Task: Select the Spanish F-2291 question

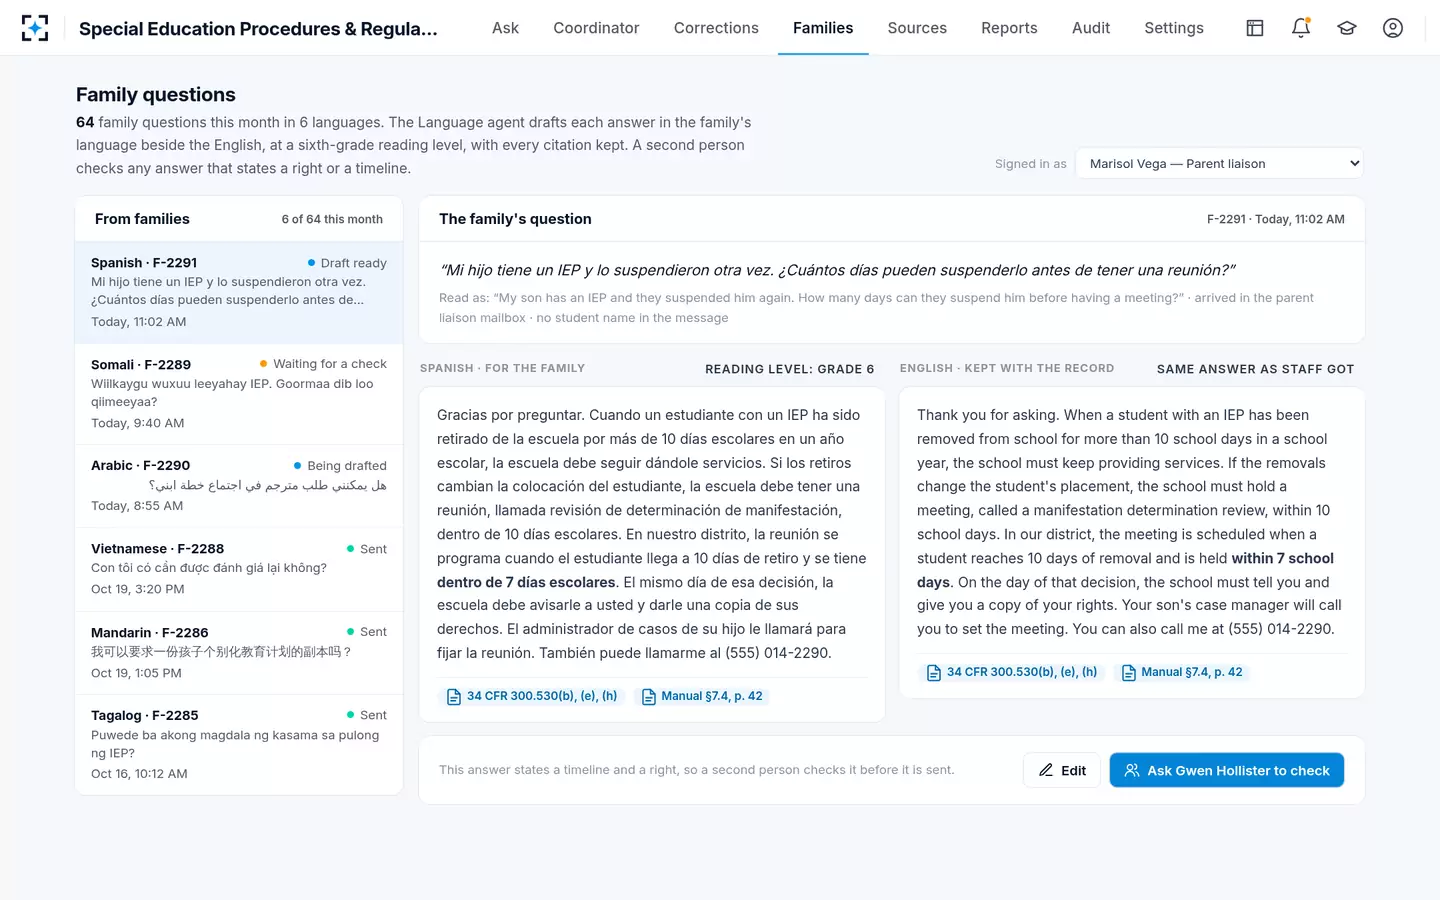Action: (239, 292)
